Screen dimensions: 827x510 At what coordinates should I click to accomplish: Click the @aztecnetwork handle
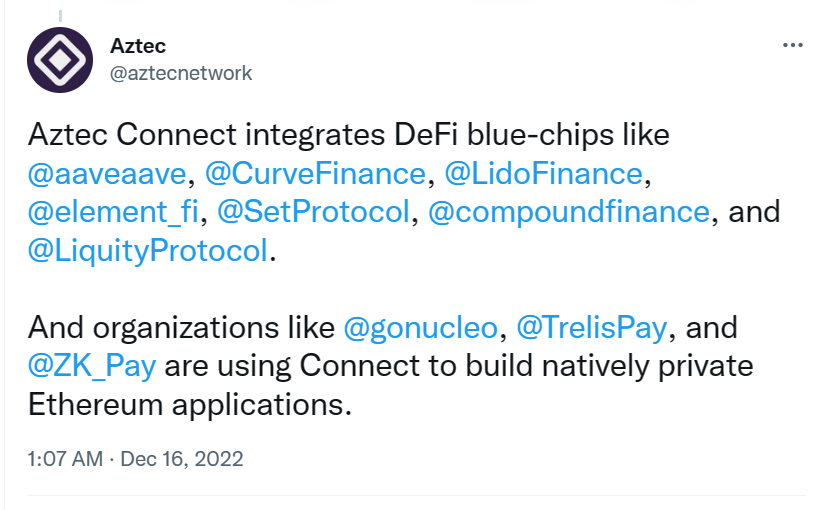(x=179, y=73)
